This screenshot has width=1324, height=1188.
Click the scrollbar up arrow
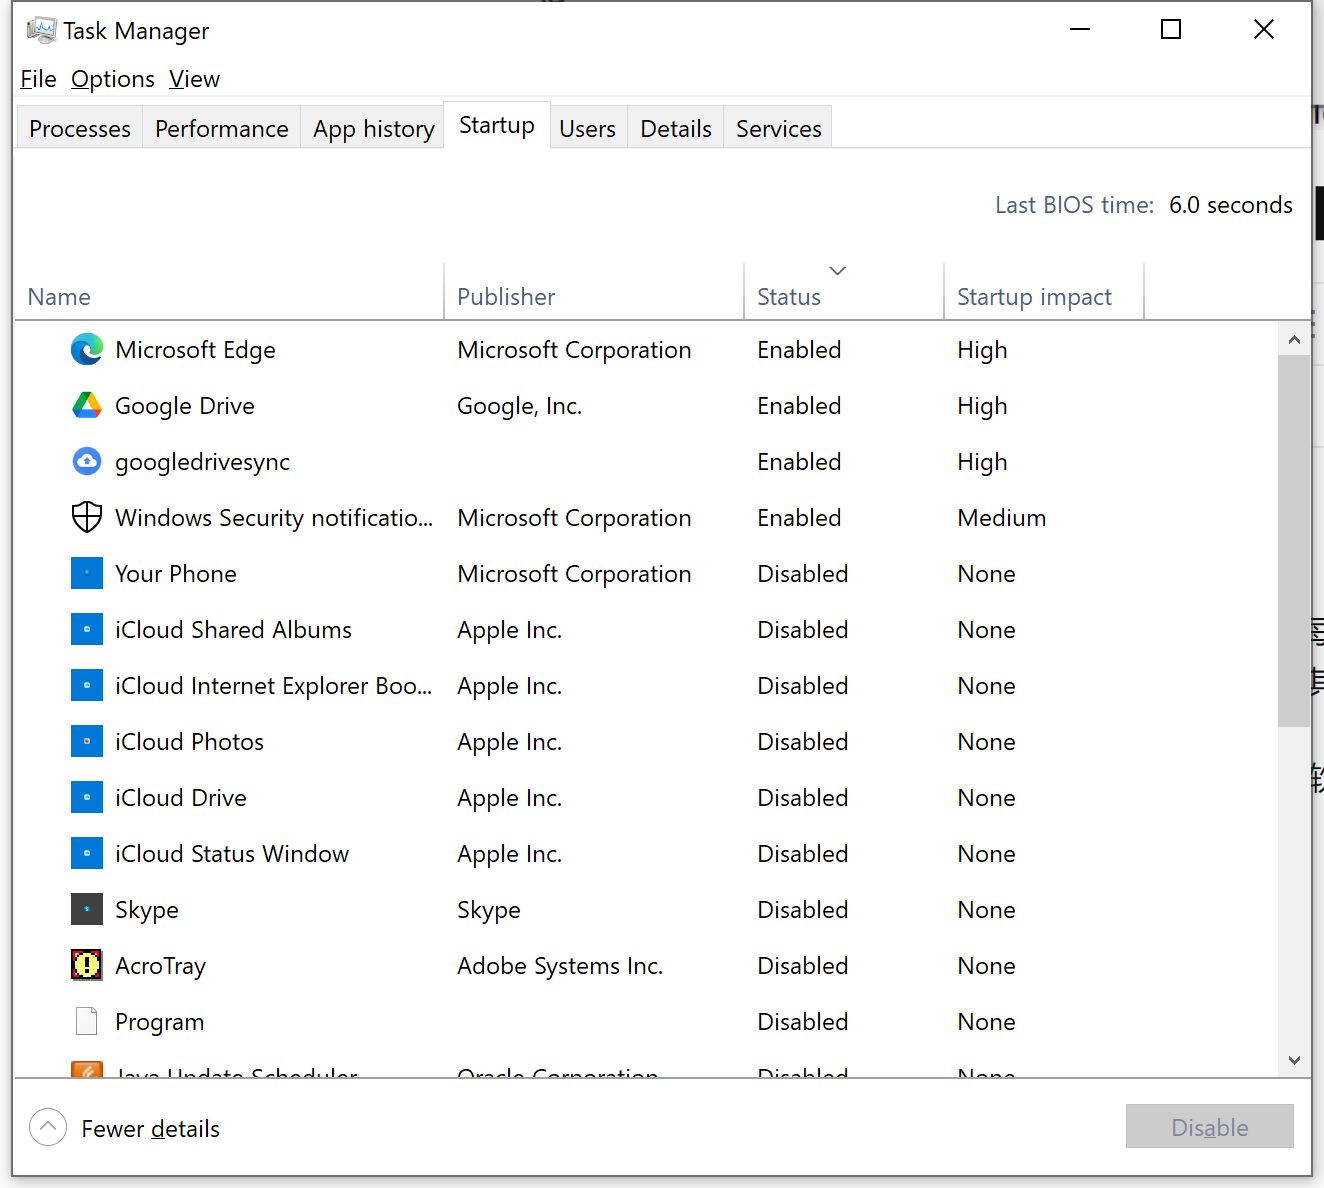1294,339
